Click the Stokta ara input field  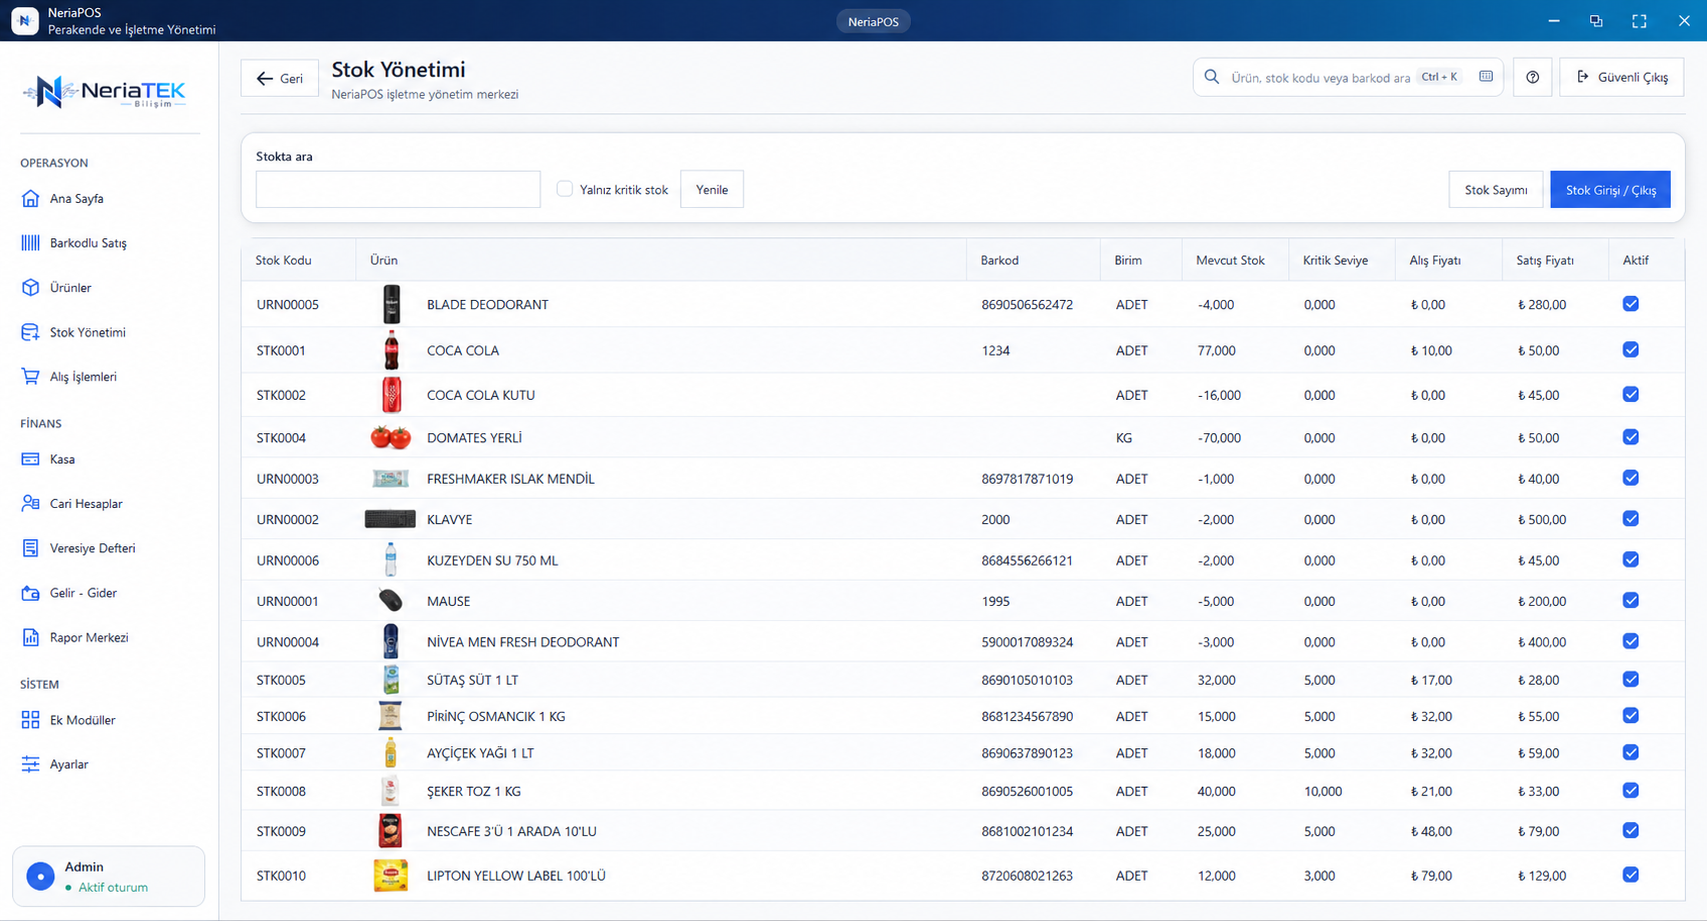(398, 189)
